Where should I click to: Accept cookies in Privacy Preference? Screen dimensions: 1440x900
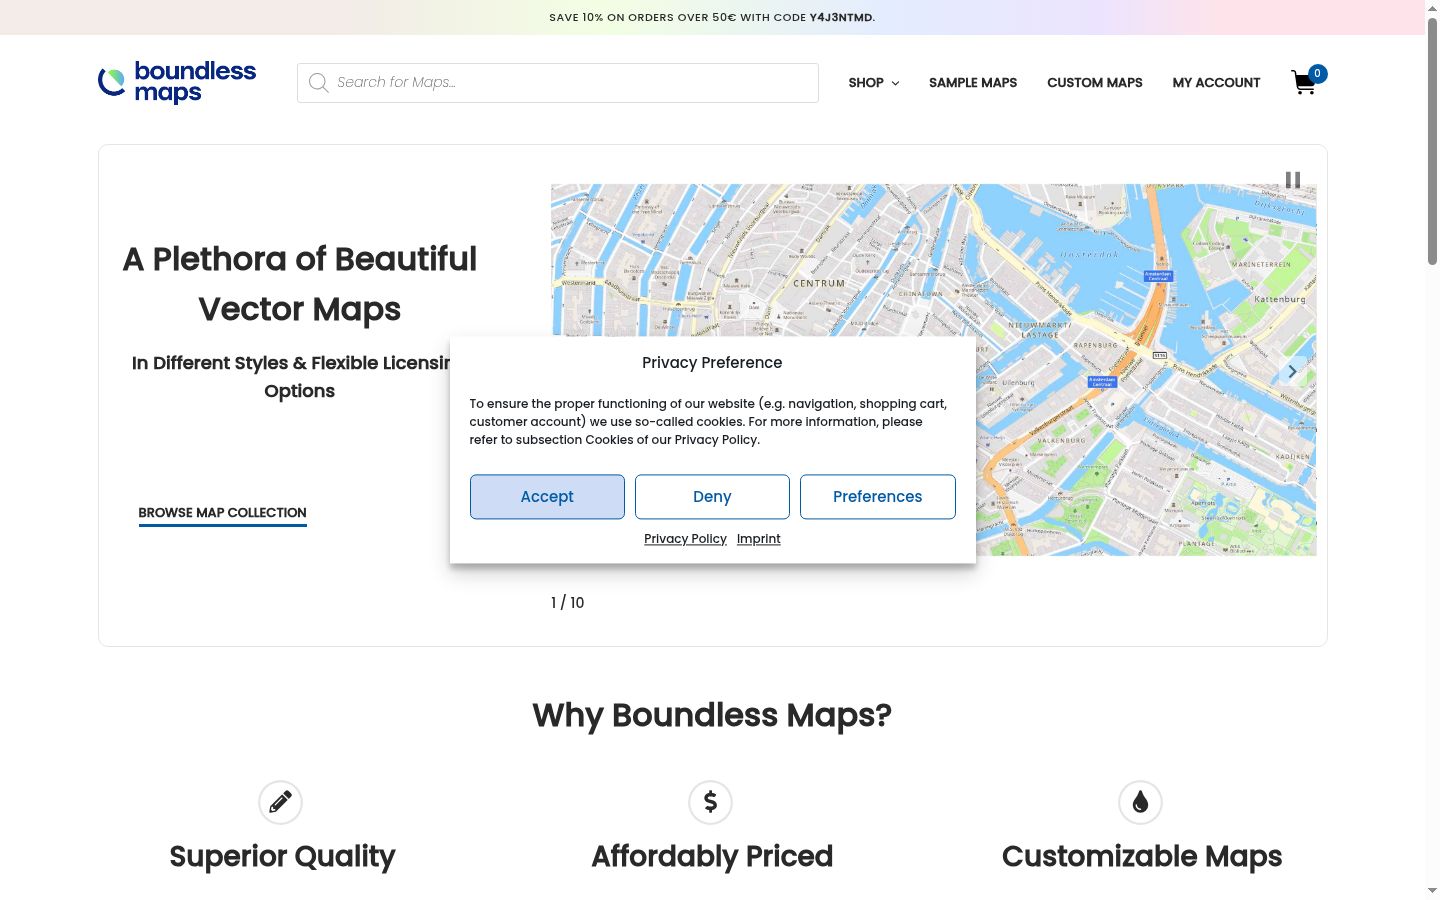coord(547,497)
